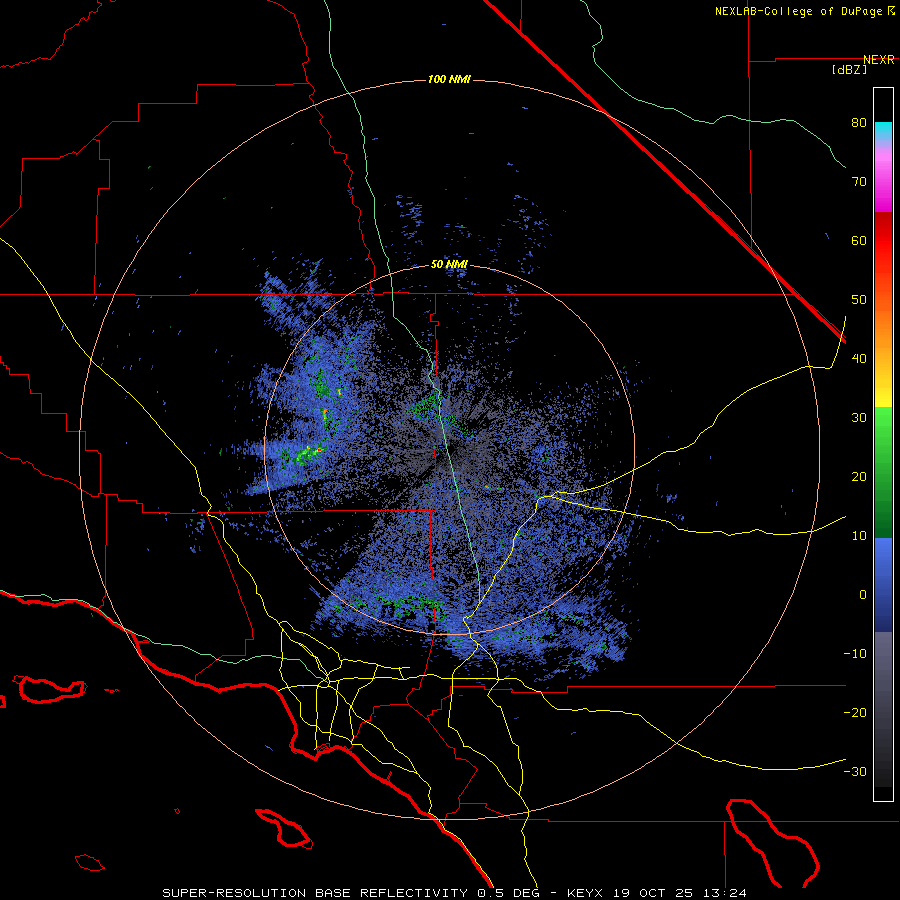Click the SUPER-RESOLUTION BASE REFLECTIVITY caption text
Image resolution: width=900 pixels, height=900 pixels.
coord(315,893)
